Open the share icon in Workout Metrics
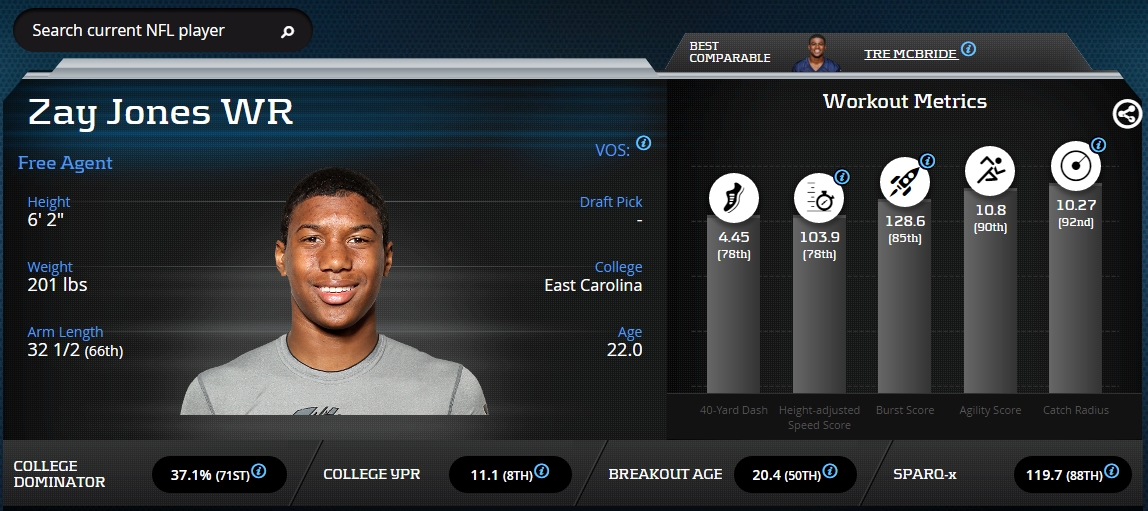The height and width of the screenshot is (511, 1148). pyautogui.click(x=1127, y=114)
